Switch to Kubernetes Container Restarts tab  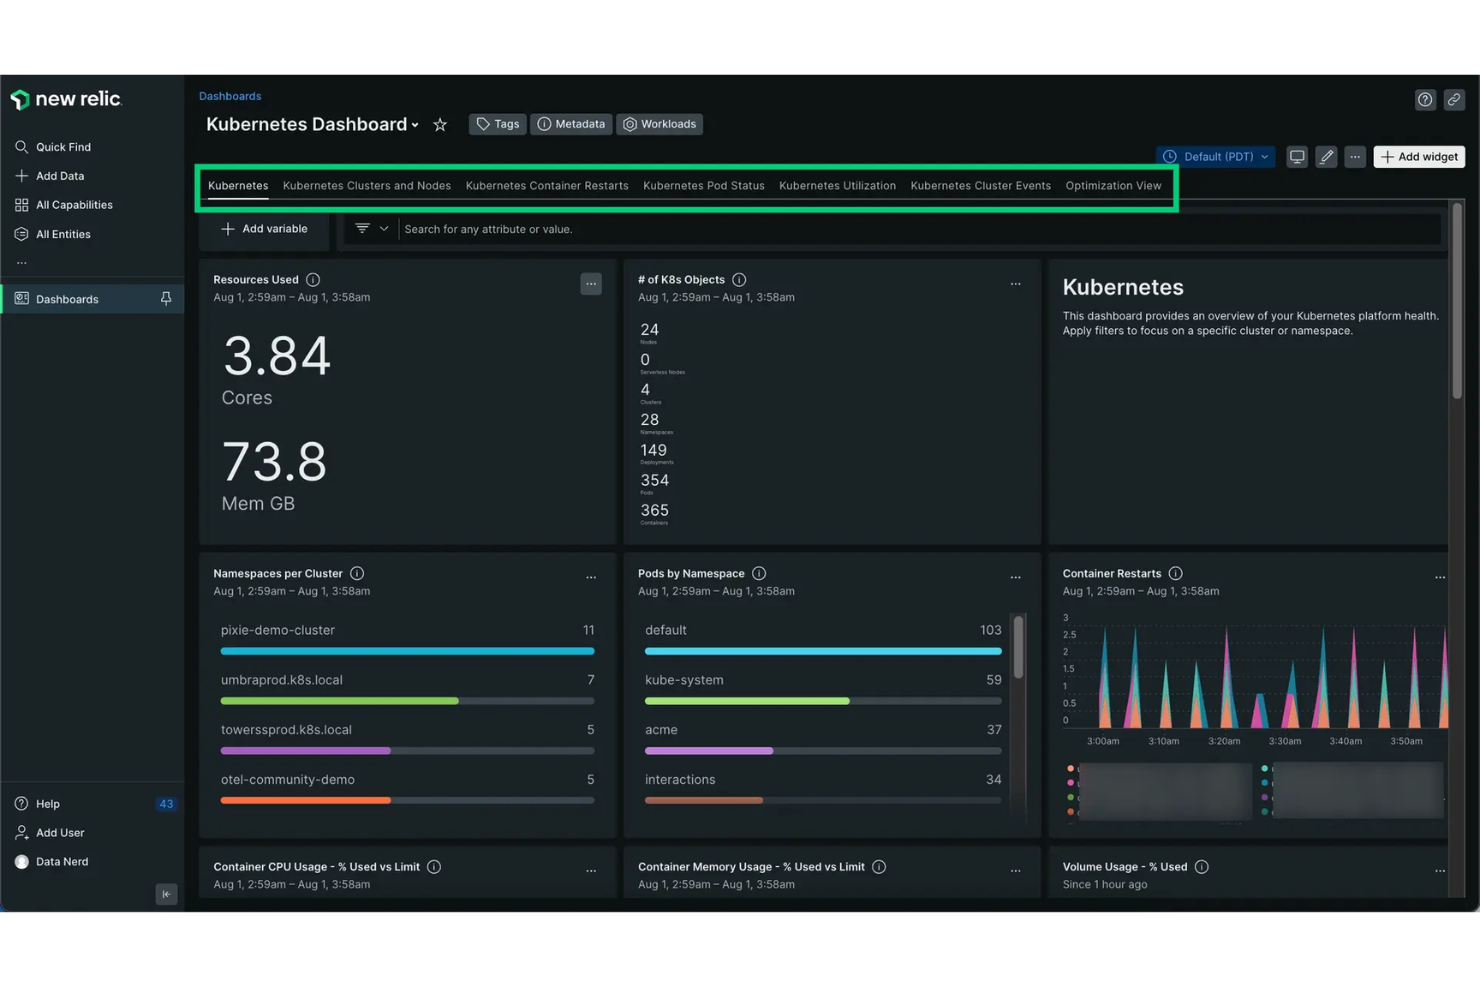pos(547,186)
